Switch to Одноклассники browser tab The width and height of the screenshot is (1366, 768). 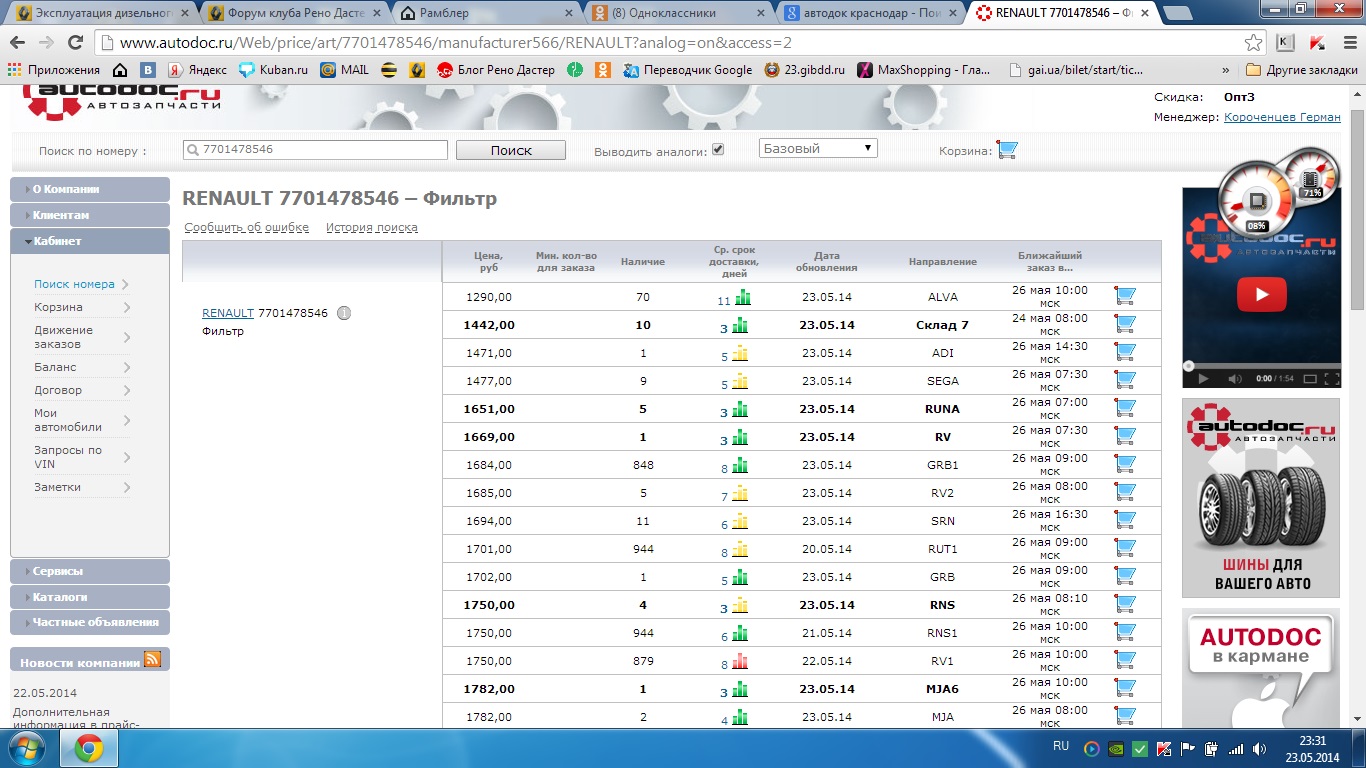676,14
